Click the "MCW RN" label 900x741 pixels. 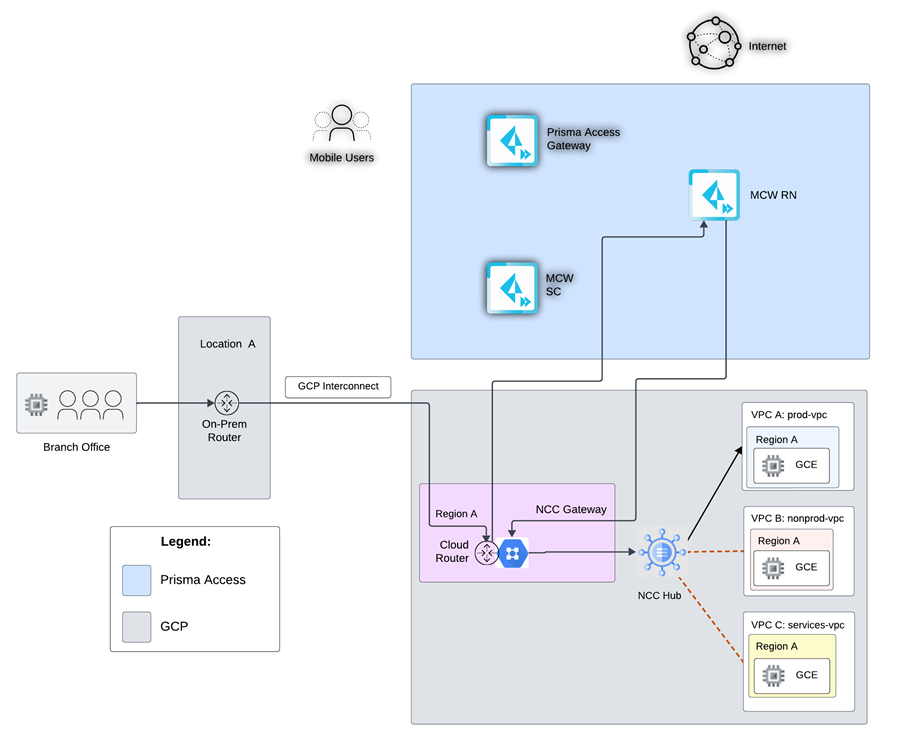click(773, 195)
